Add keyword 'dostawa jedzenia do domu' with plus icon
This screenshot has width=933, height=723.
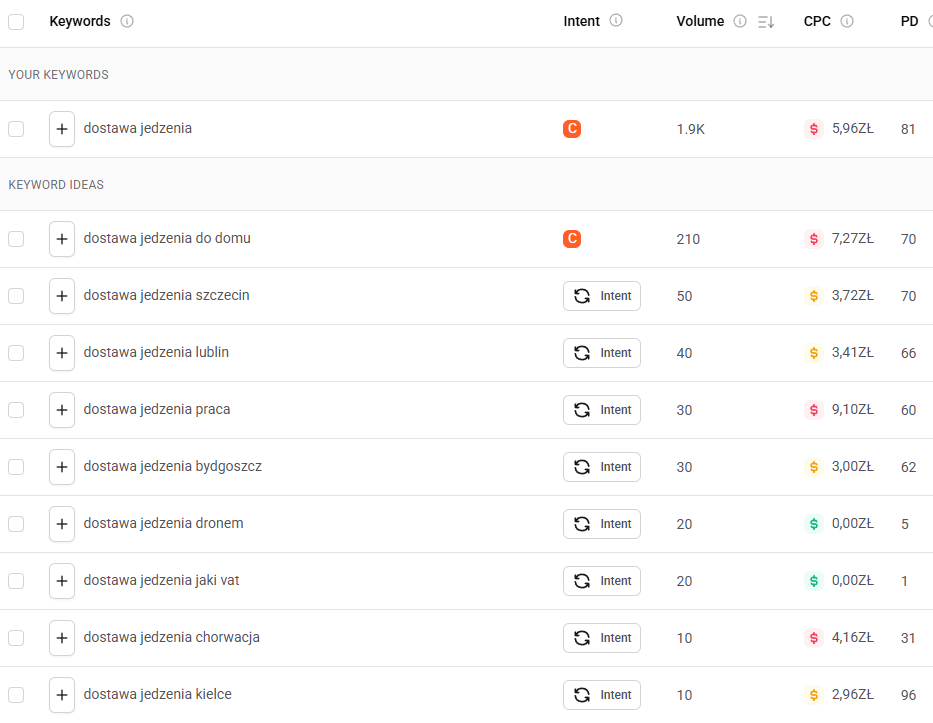62,239
